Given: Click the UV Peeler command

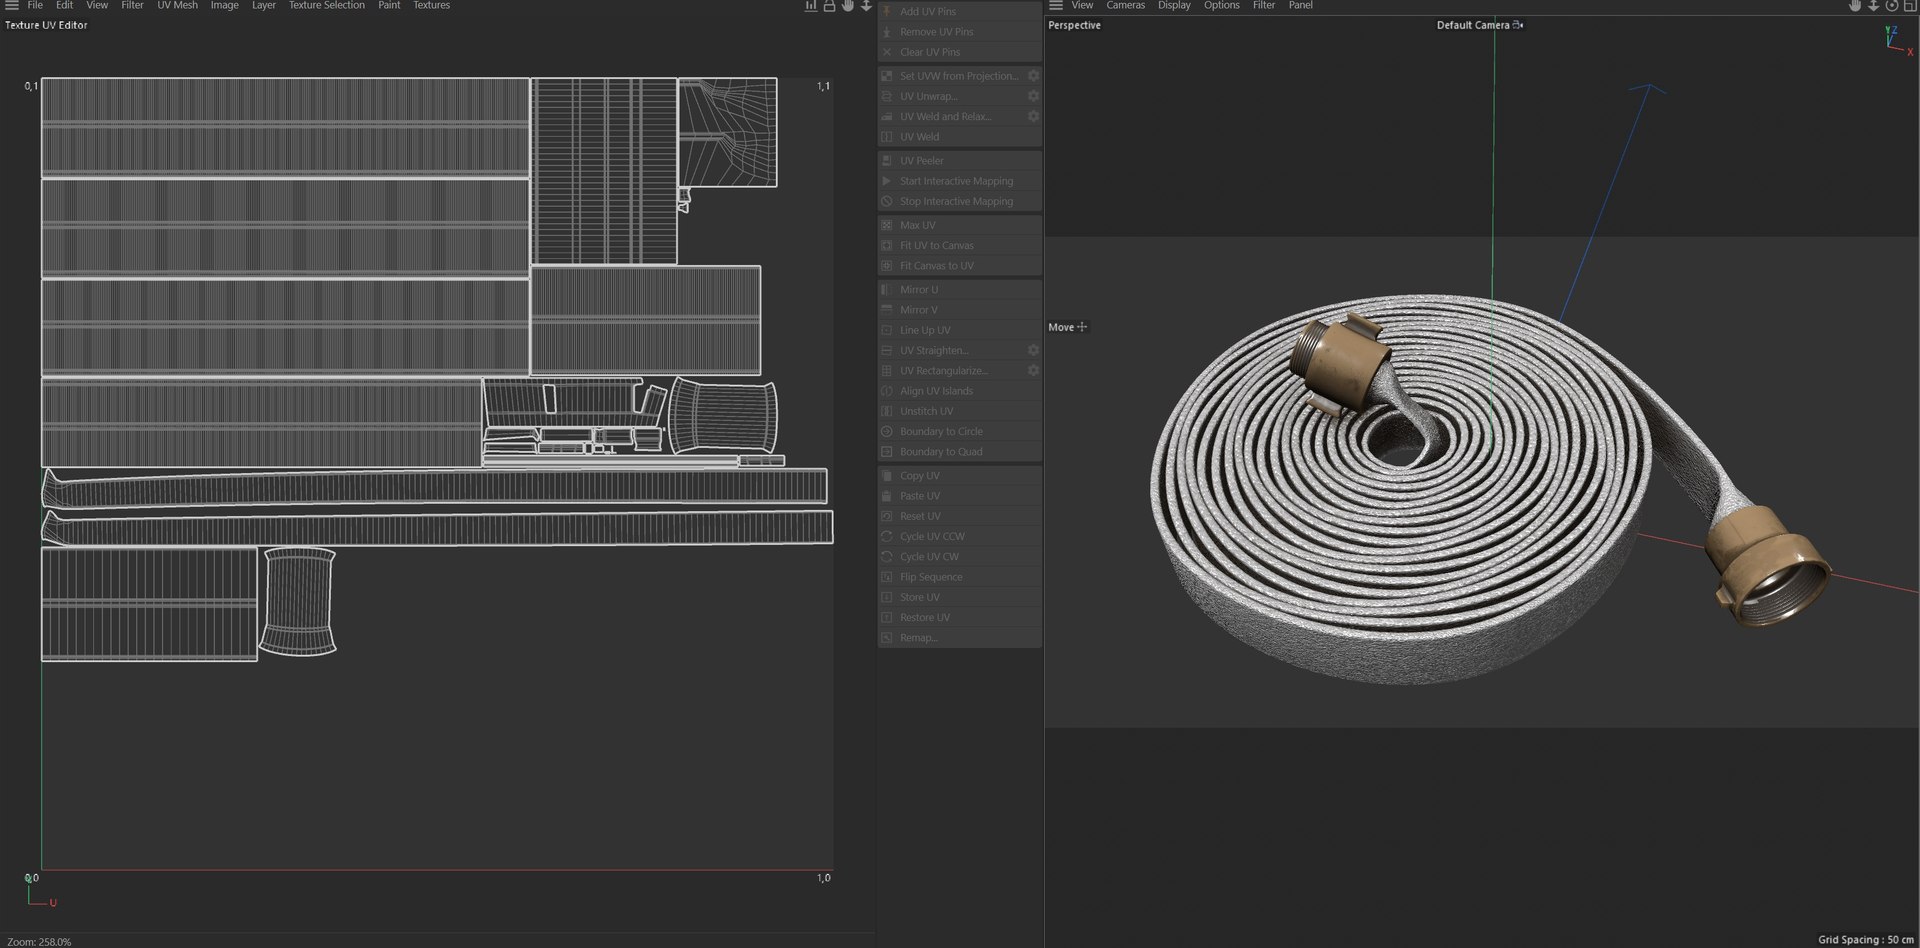Looking at the screenshot, I should pos(960,160).
